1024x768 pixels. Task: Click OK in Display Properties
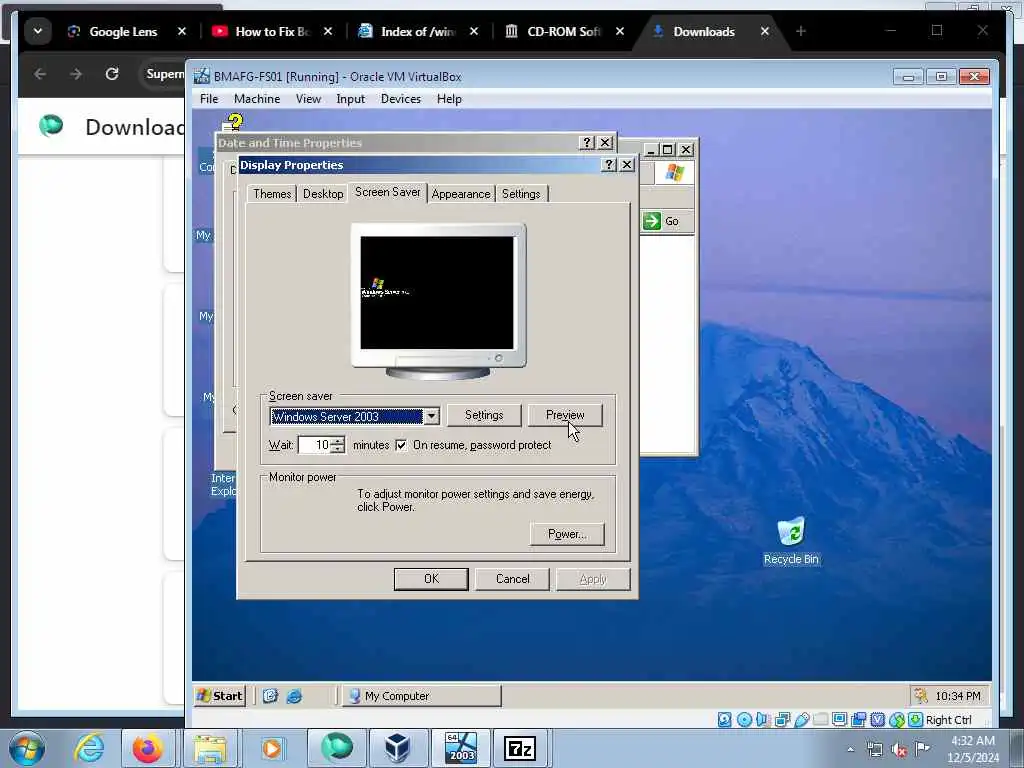(431, 579)
